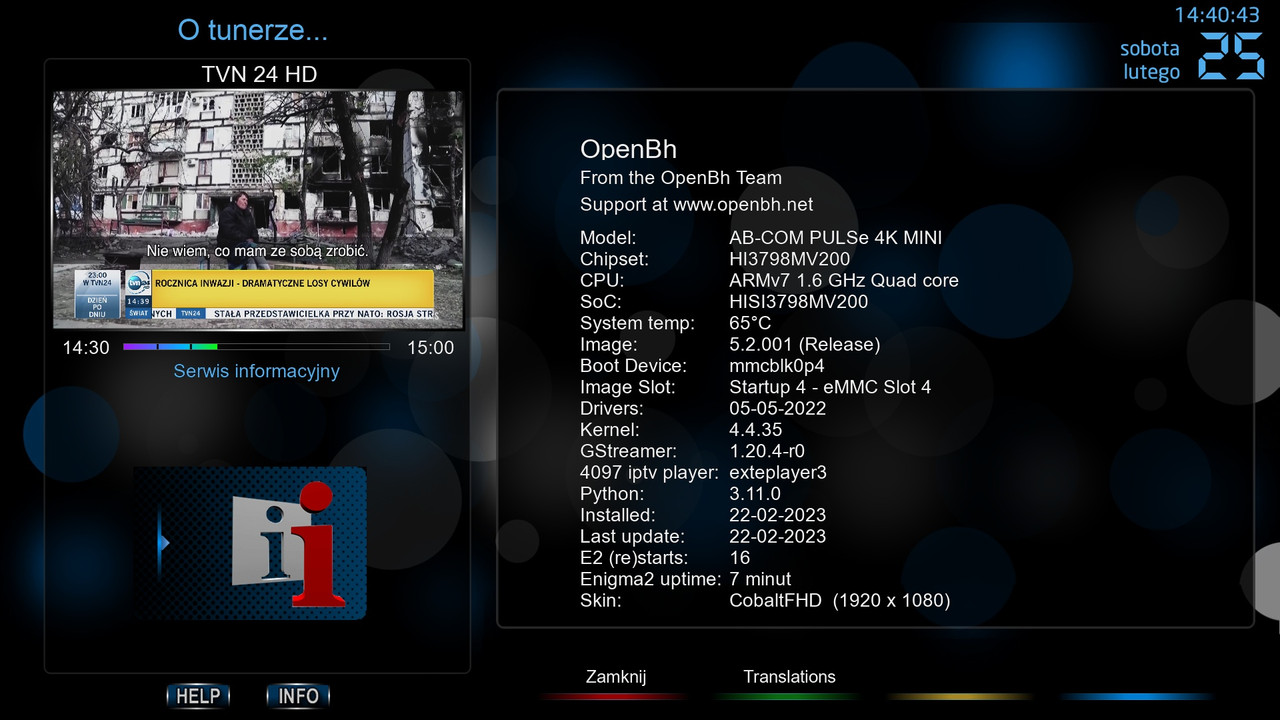Image resolution: width=1280 pixels, height=720 pixels.
Task: Click iptv player value exteplayer3
Action: point(778,473)
